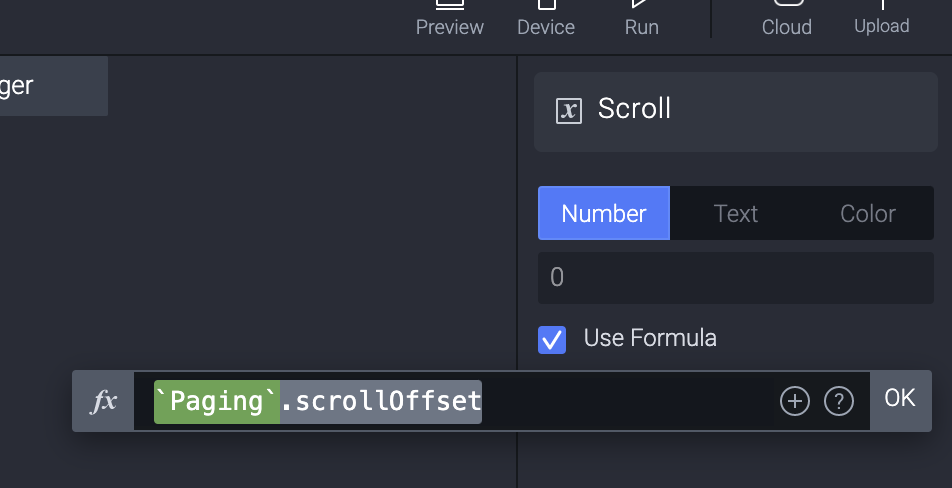Click the fx formula icon
Viewport: 952px width, 488px height.
[x=104, y=401]
